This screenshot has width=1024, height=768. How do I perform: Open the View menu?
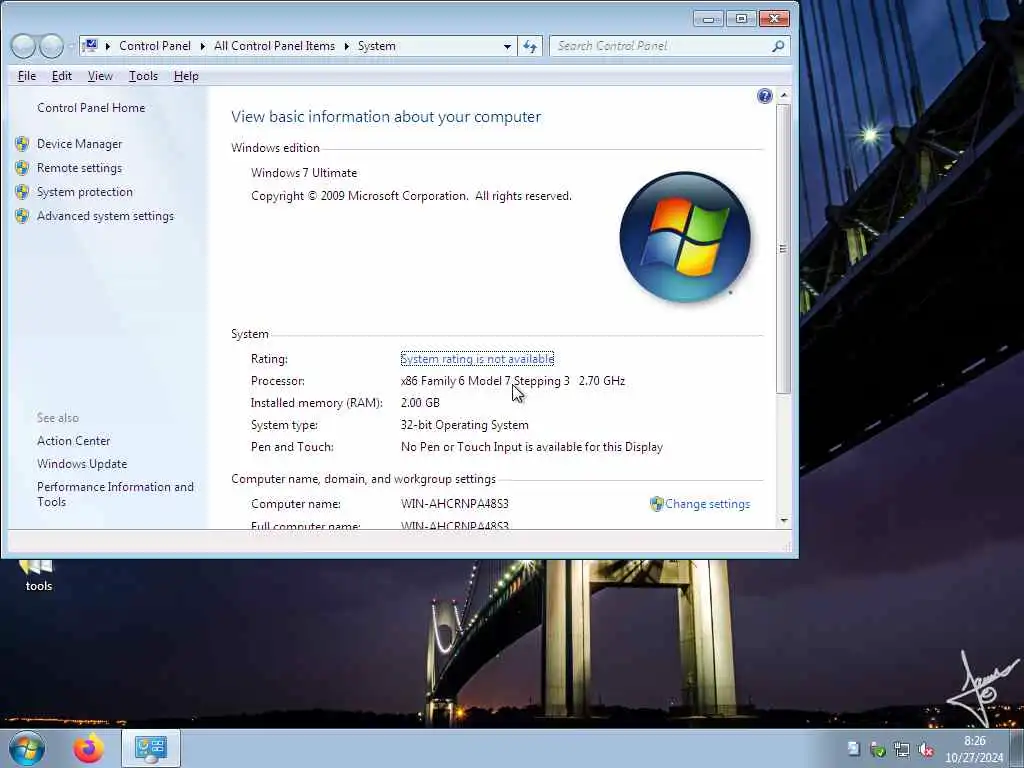tap(100, 76)
